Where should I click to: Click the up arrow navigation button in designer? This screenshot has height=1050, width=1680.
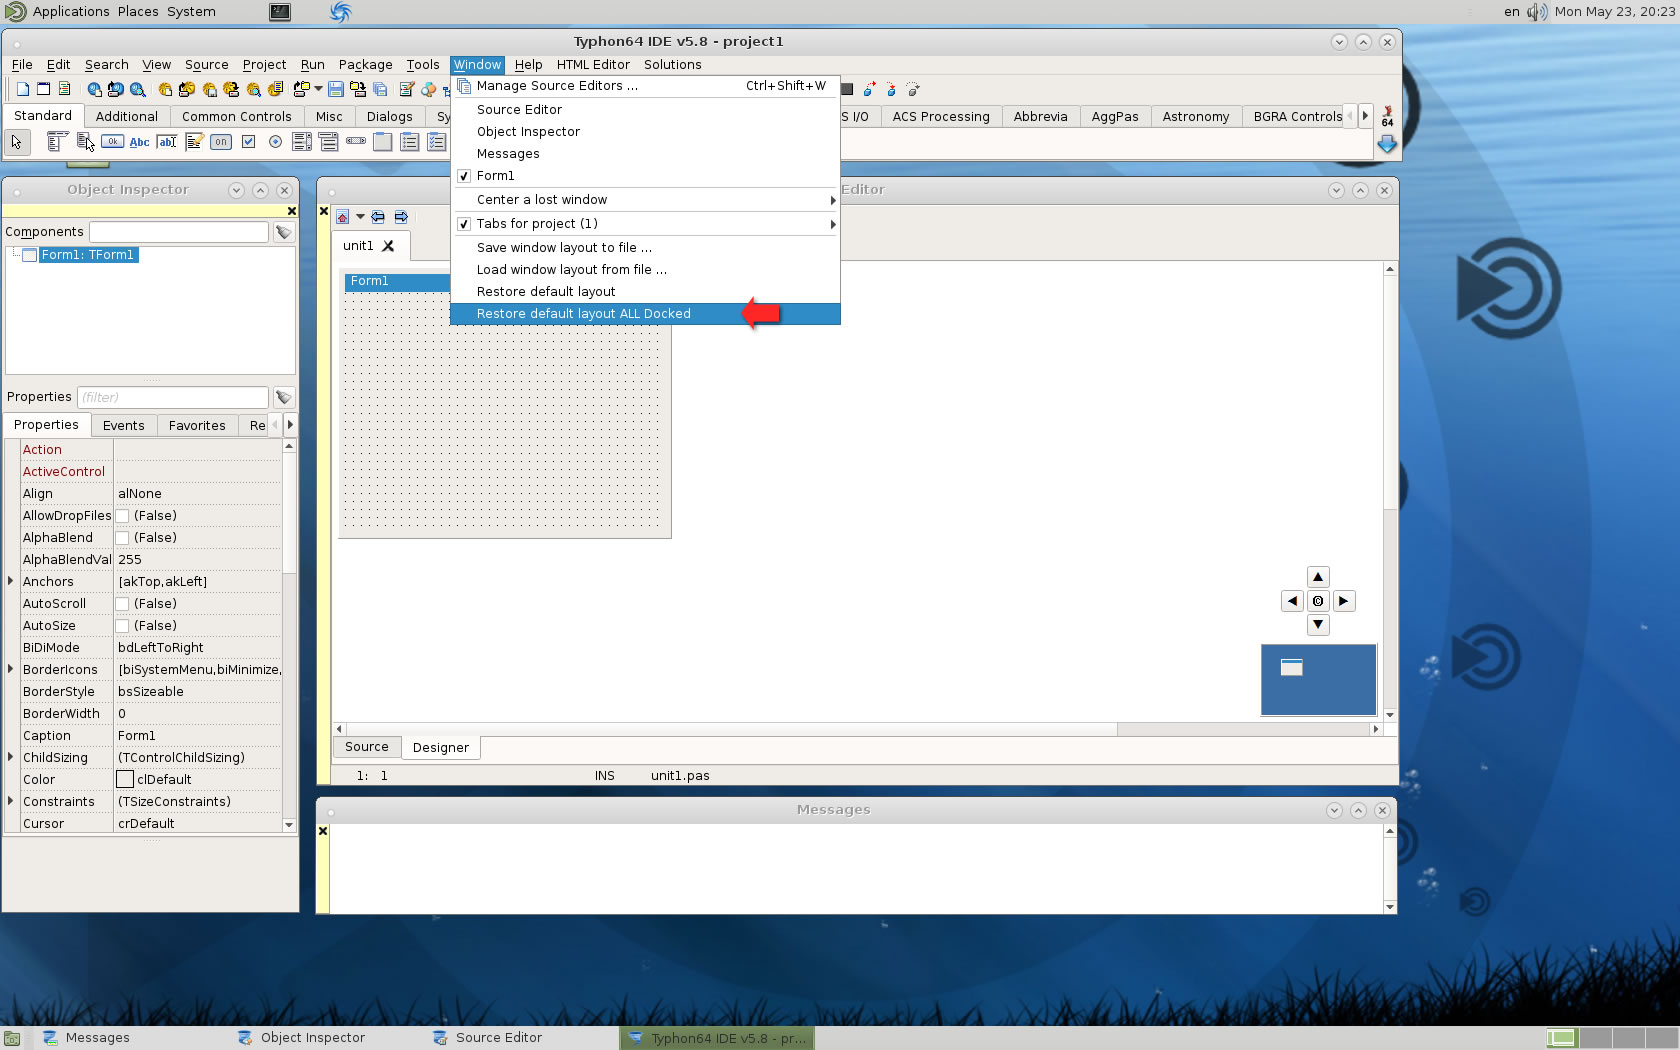(x=1318, y=577)
